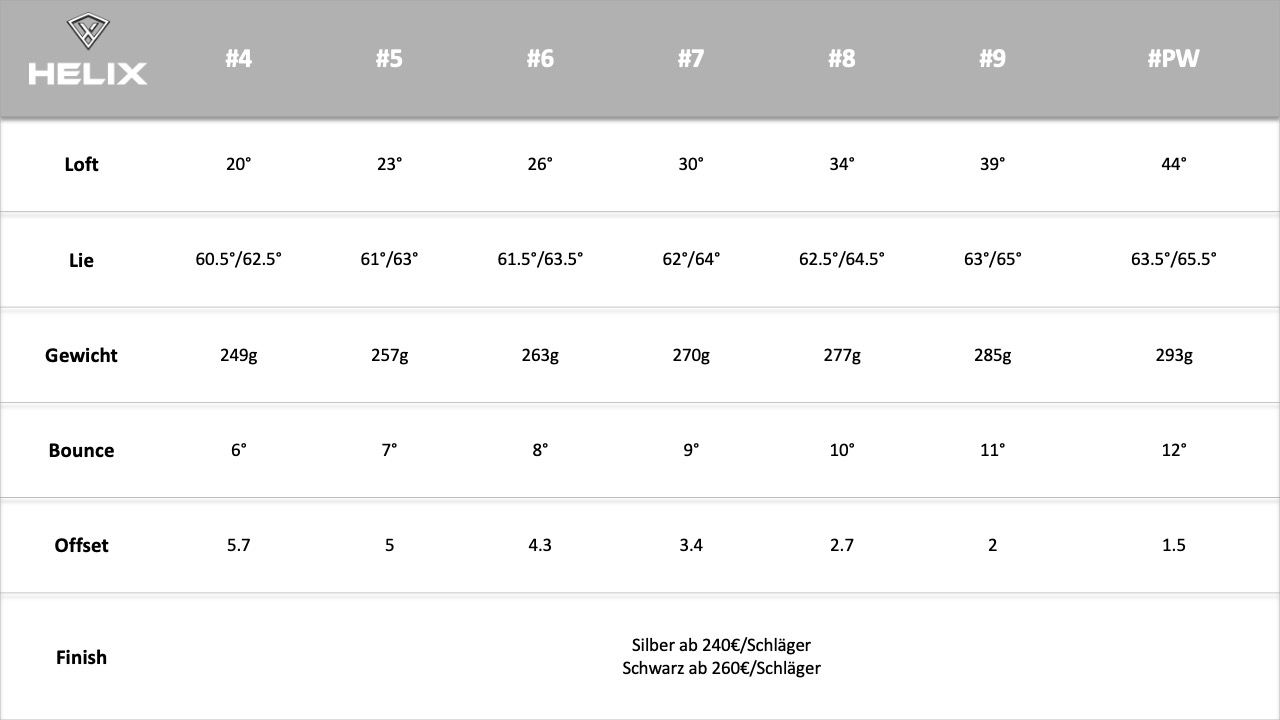This screenshot has width=1280, height=720.
Task: Click Schwarz ab 260€/Schläger text
Action: [721, 668]
